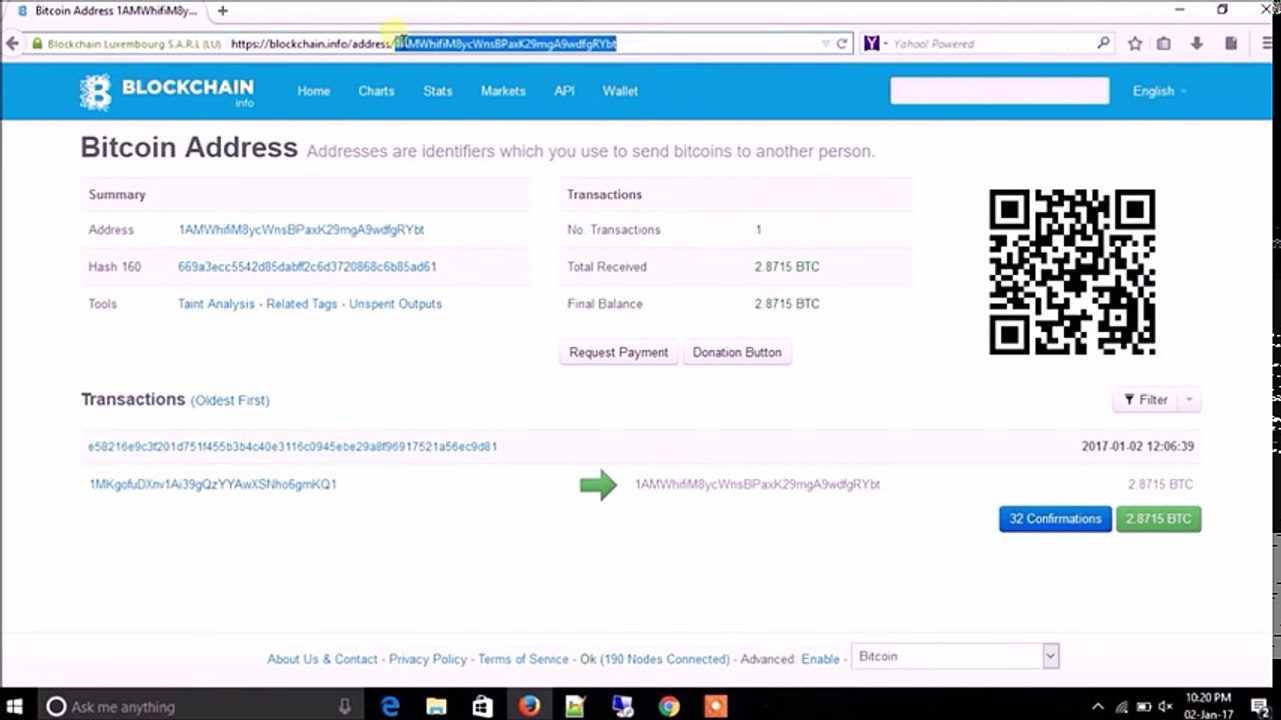Screen dimensions: 1281x720
Task: Open the address link in the Summary table
Action: 301,230
